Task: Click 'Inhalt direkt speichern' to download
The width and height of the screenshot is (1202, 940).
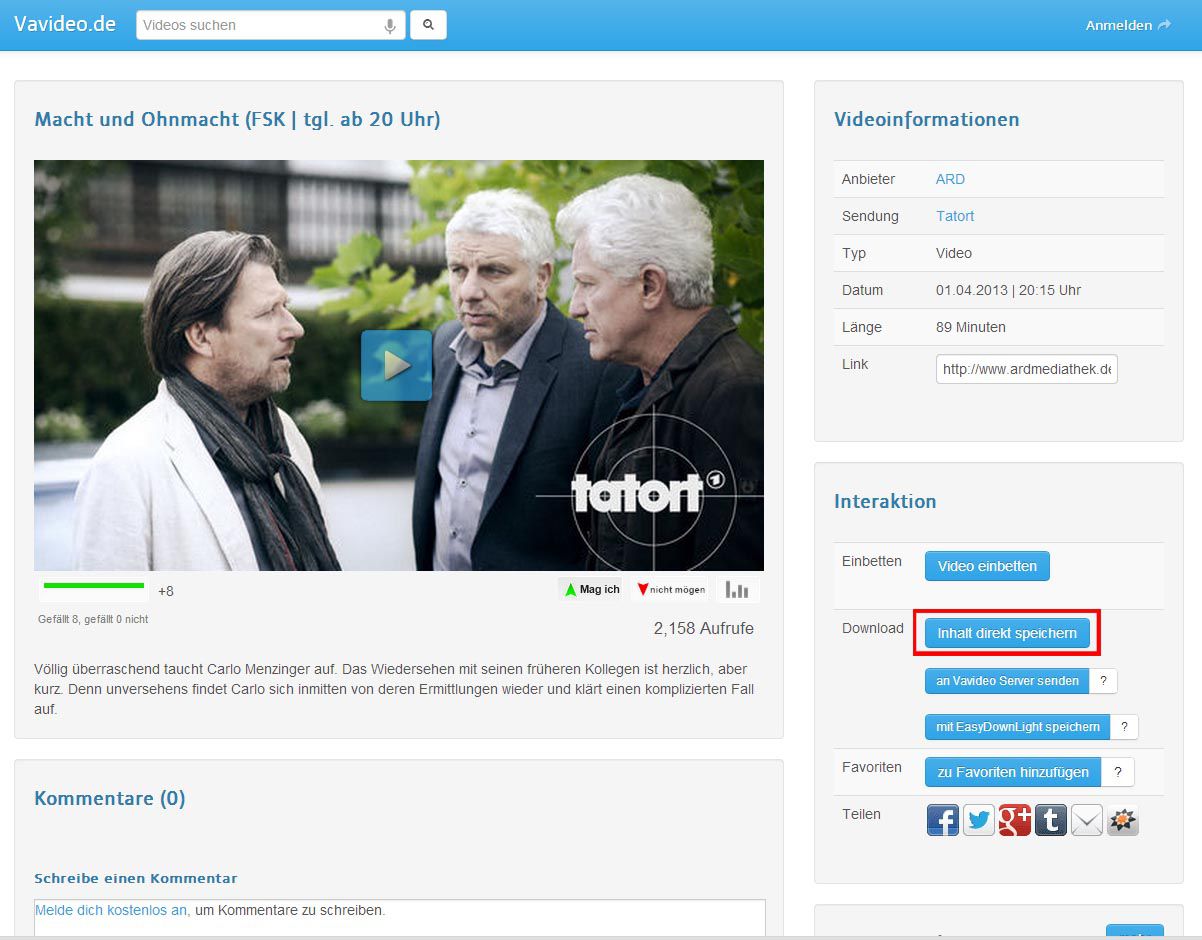Action: pos(1006,633)
